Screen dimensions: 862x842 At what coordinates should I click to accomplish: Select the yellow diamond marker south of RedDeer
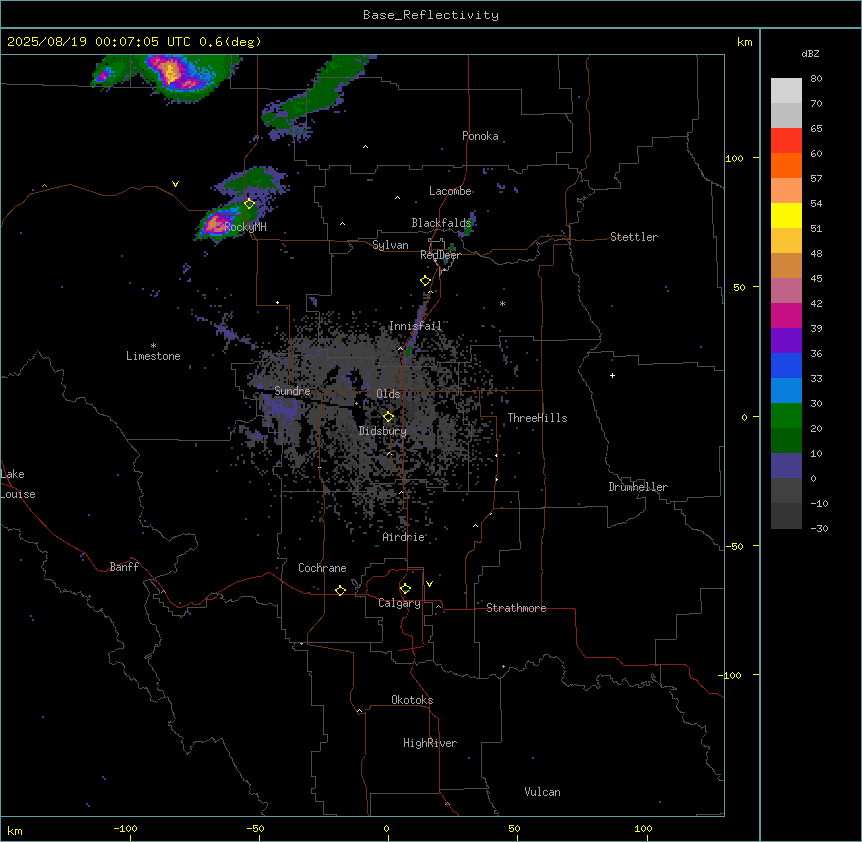coord(425,281)
